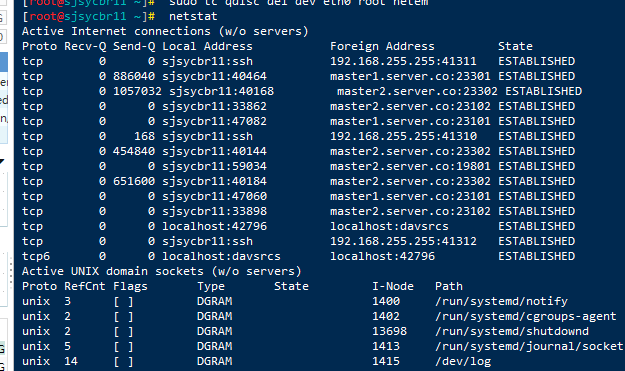625x371 pixels.
Task: Click local address sjsycbr11:47060
Action: tap(214, 196)
